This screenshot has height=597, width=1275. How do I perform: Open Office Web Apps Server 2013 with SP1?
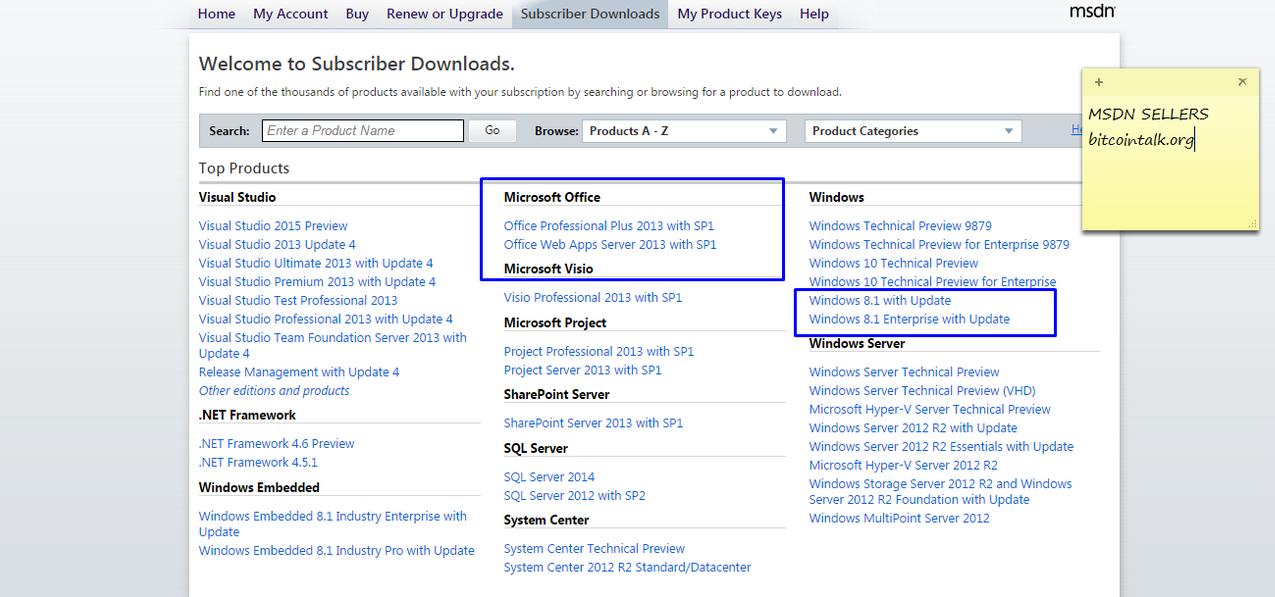pyautogui.click(x=610, y=244)
